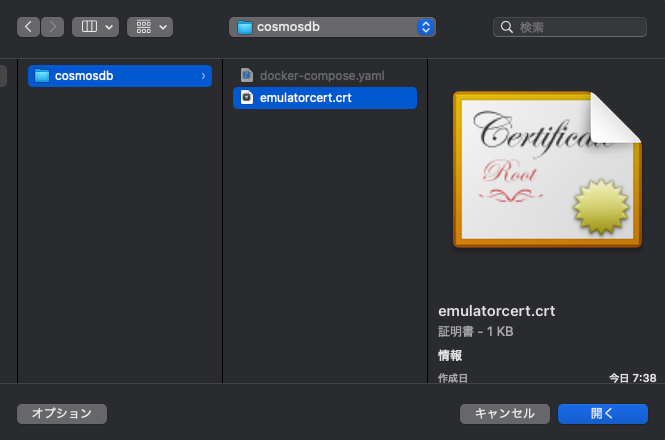665x440 pixels.
Task: Click the 今日 7:38 creation date value
Action: tap(633, 378)
